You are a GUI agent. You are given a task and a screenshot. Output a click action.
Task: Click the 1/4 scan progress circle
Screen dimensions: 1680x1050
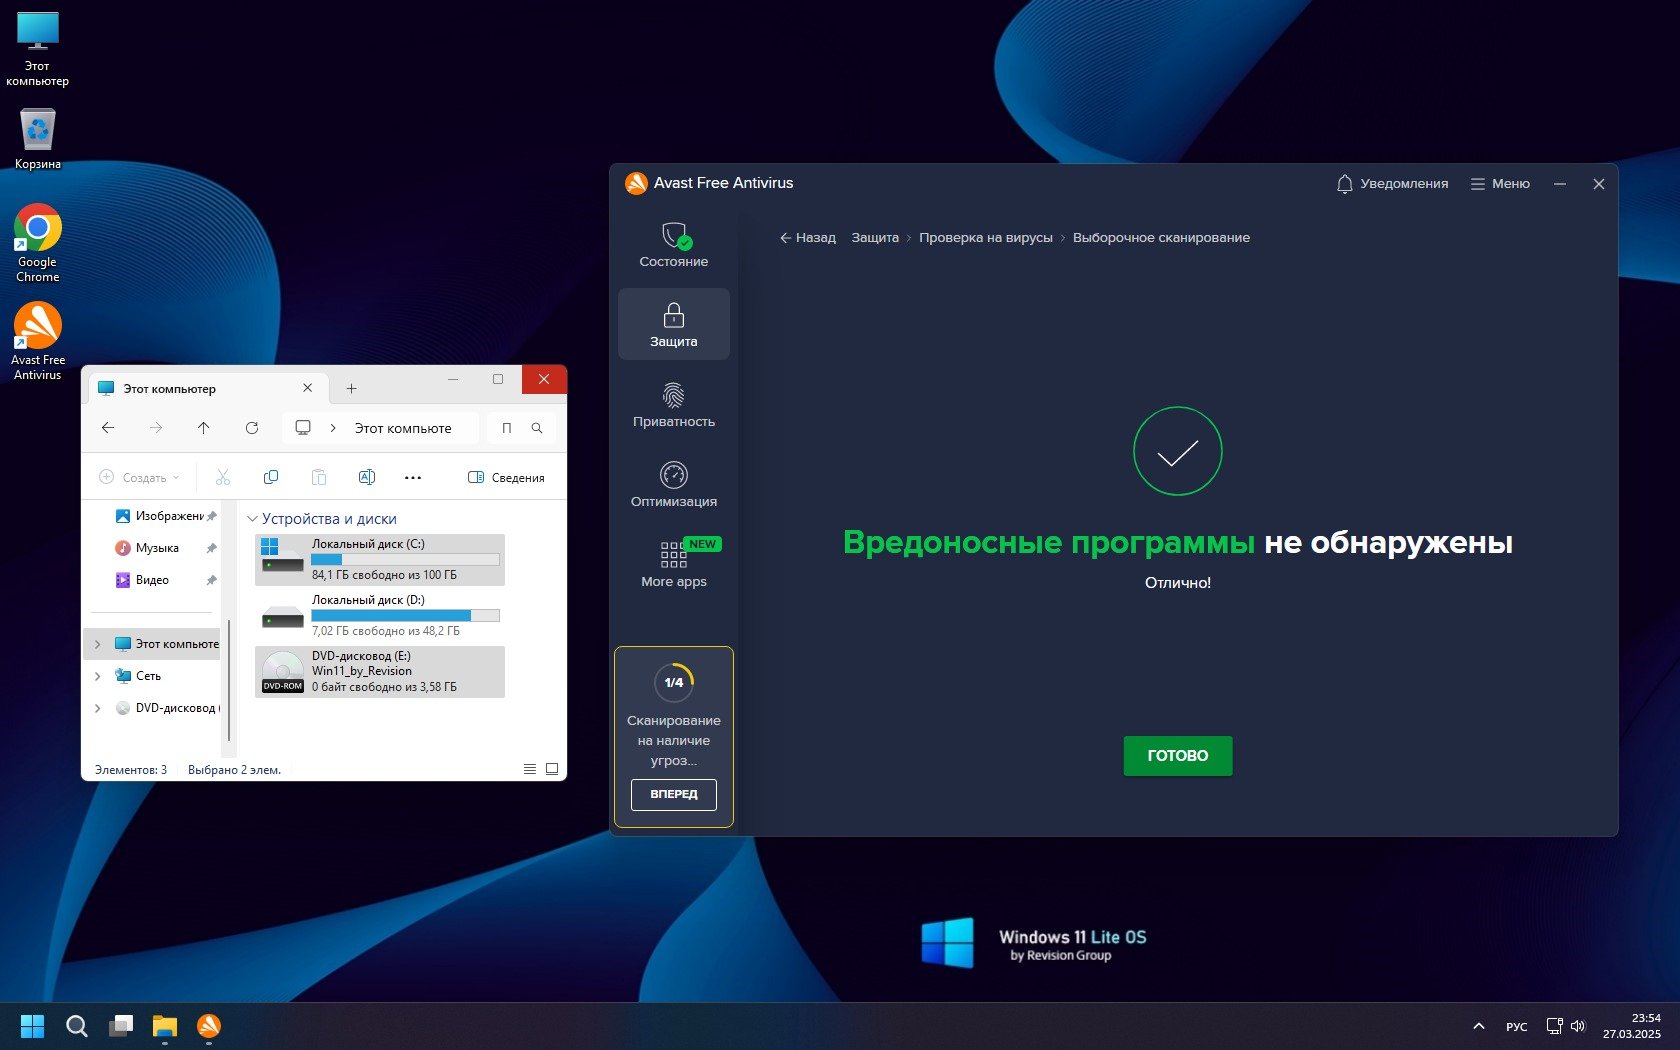click(x=674, y=682)
